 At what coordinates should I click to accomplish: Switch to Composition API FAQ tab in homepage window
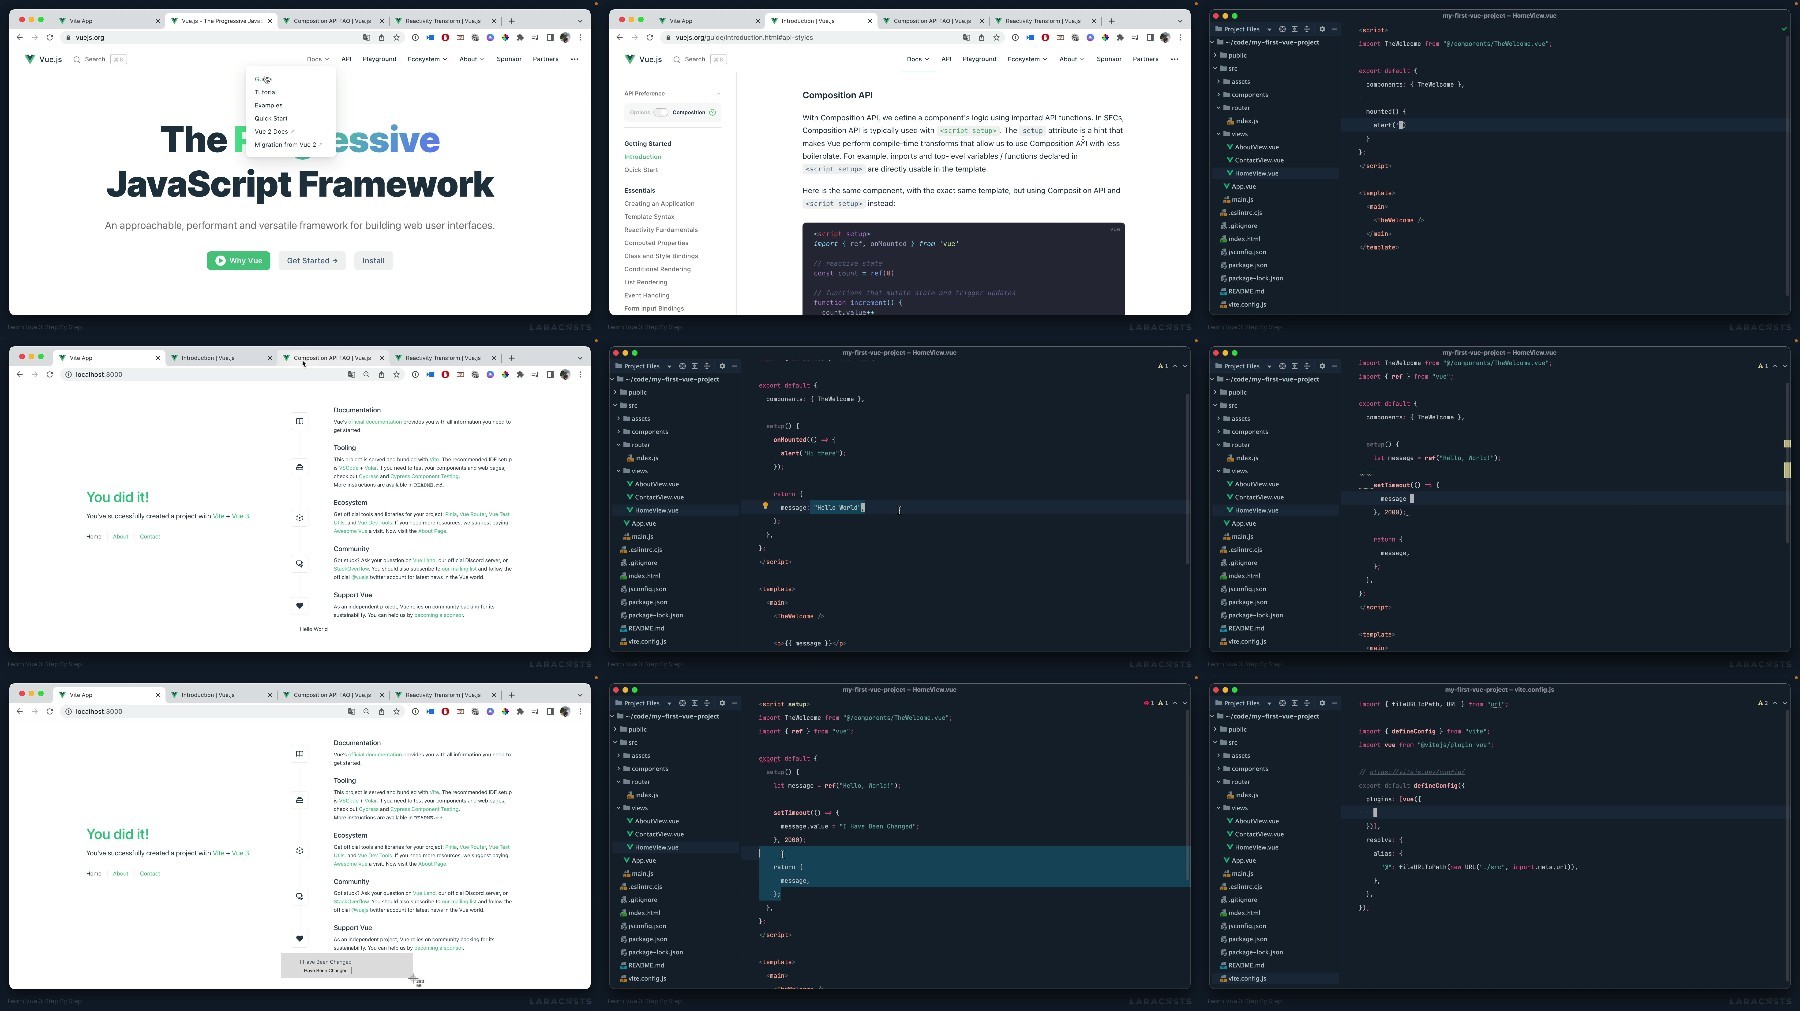click(332, 20)
